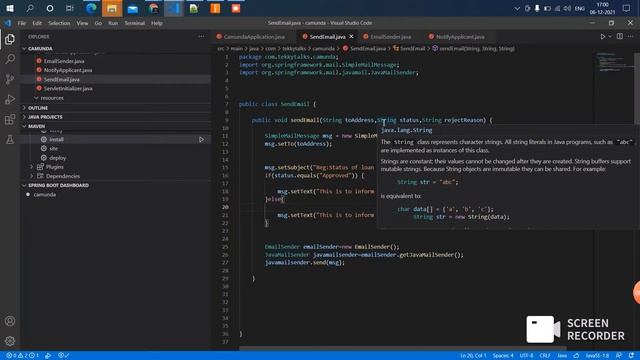The width and height of the screenshot is (640, 360).
Task: Click the UTF-8 encoding status entry
Action: pos(526,356)
